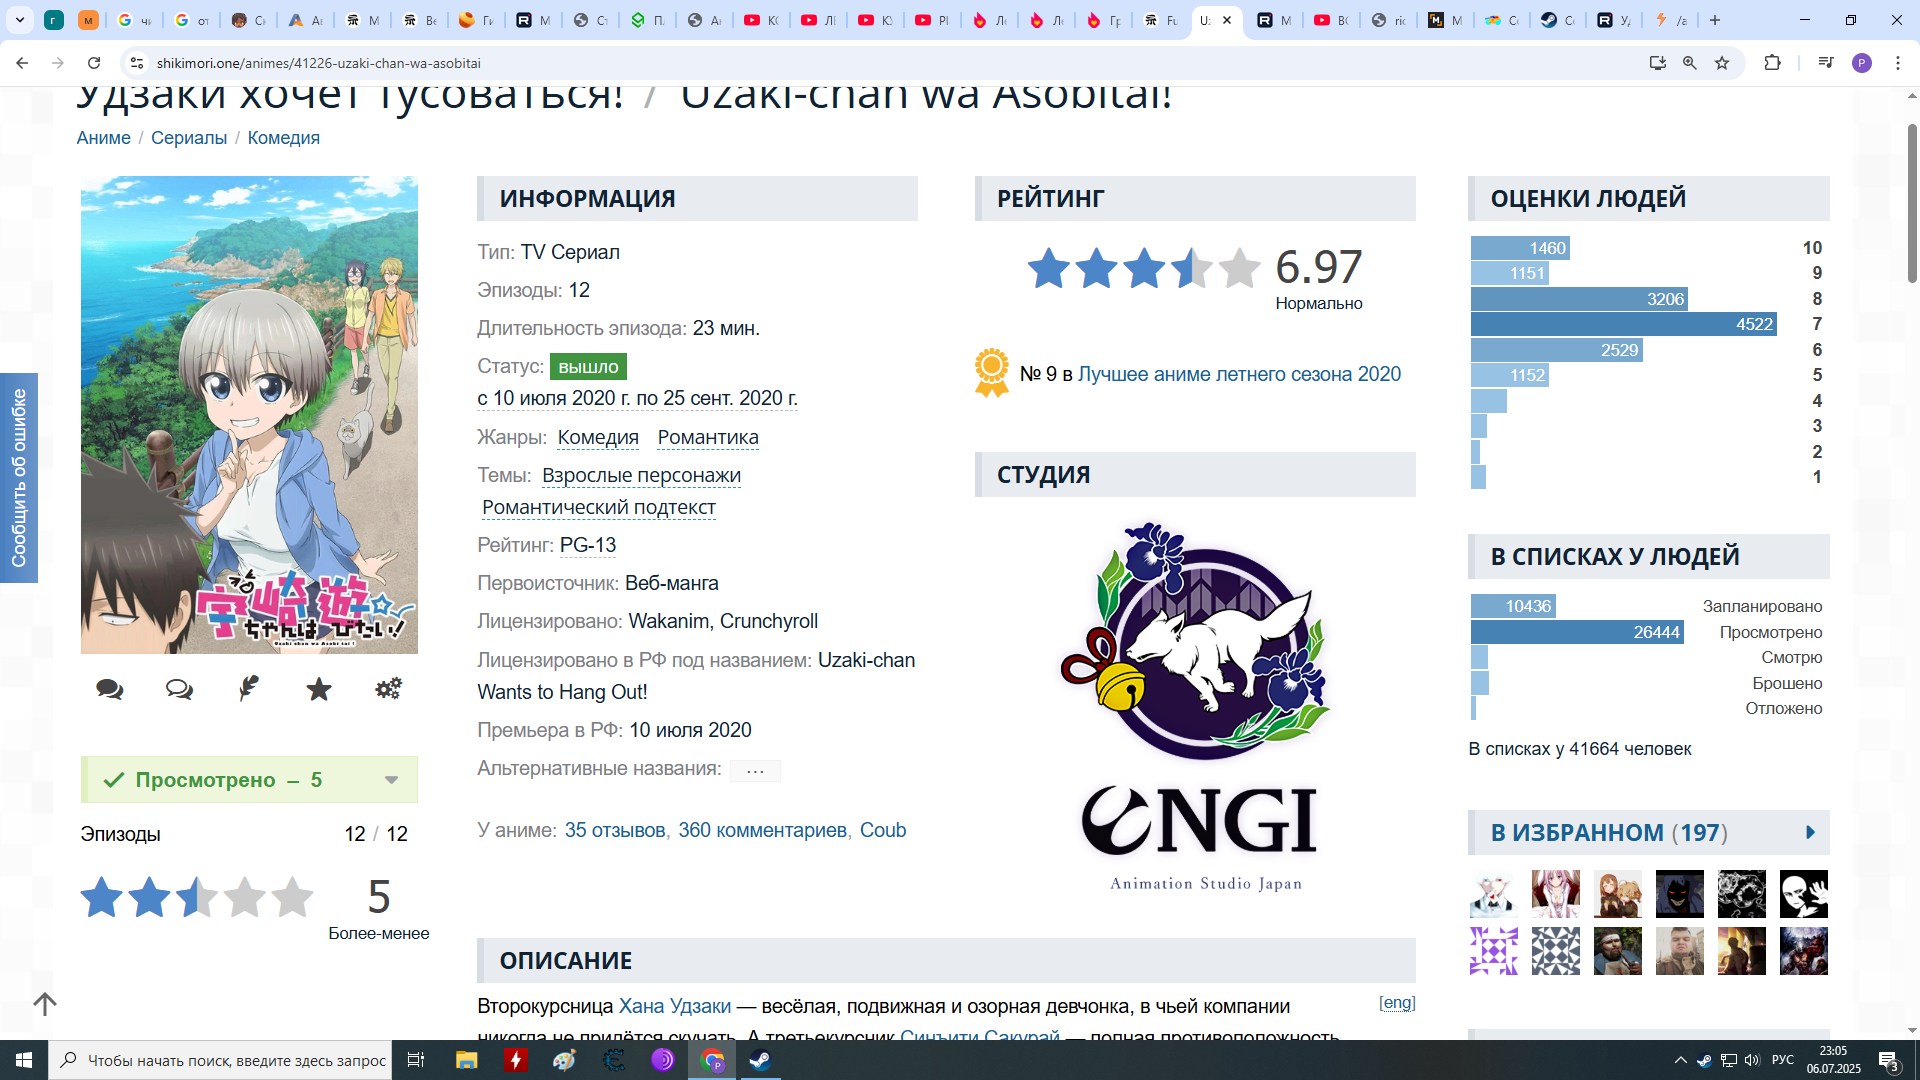Expand the alternative names ellipsis button
Image resolution: width=1920 pixels, height=1080 pixels.
(x=755, y=770)
